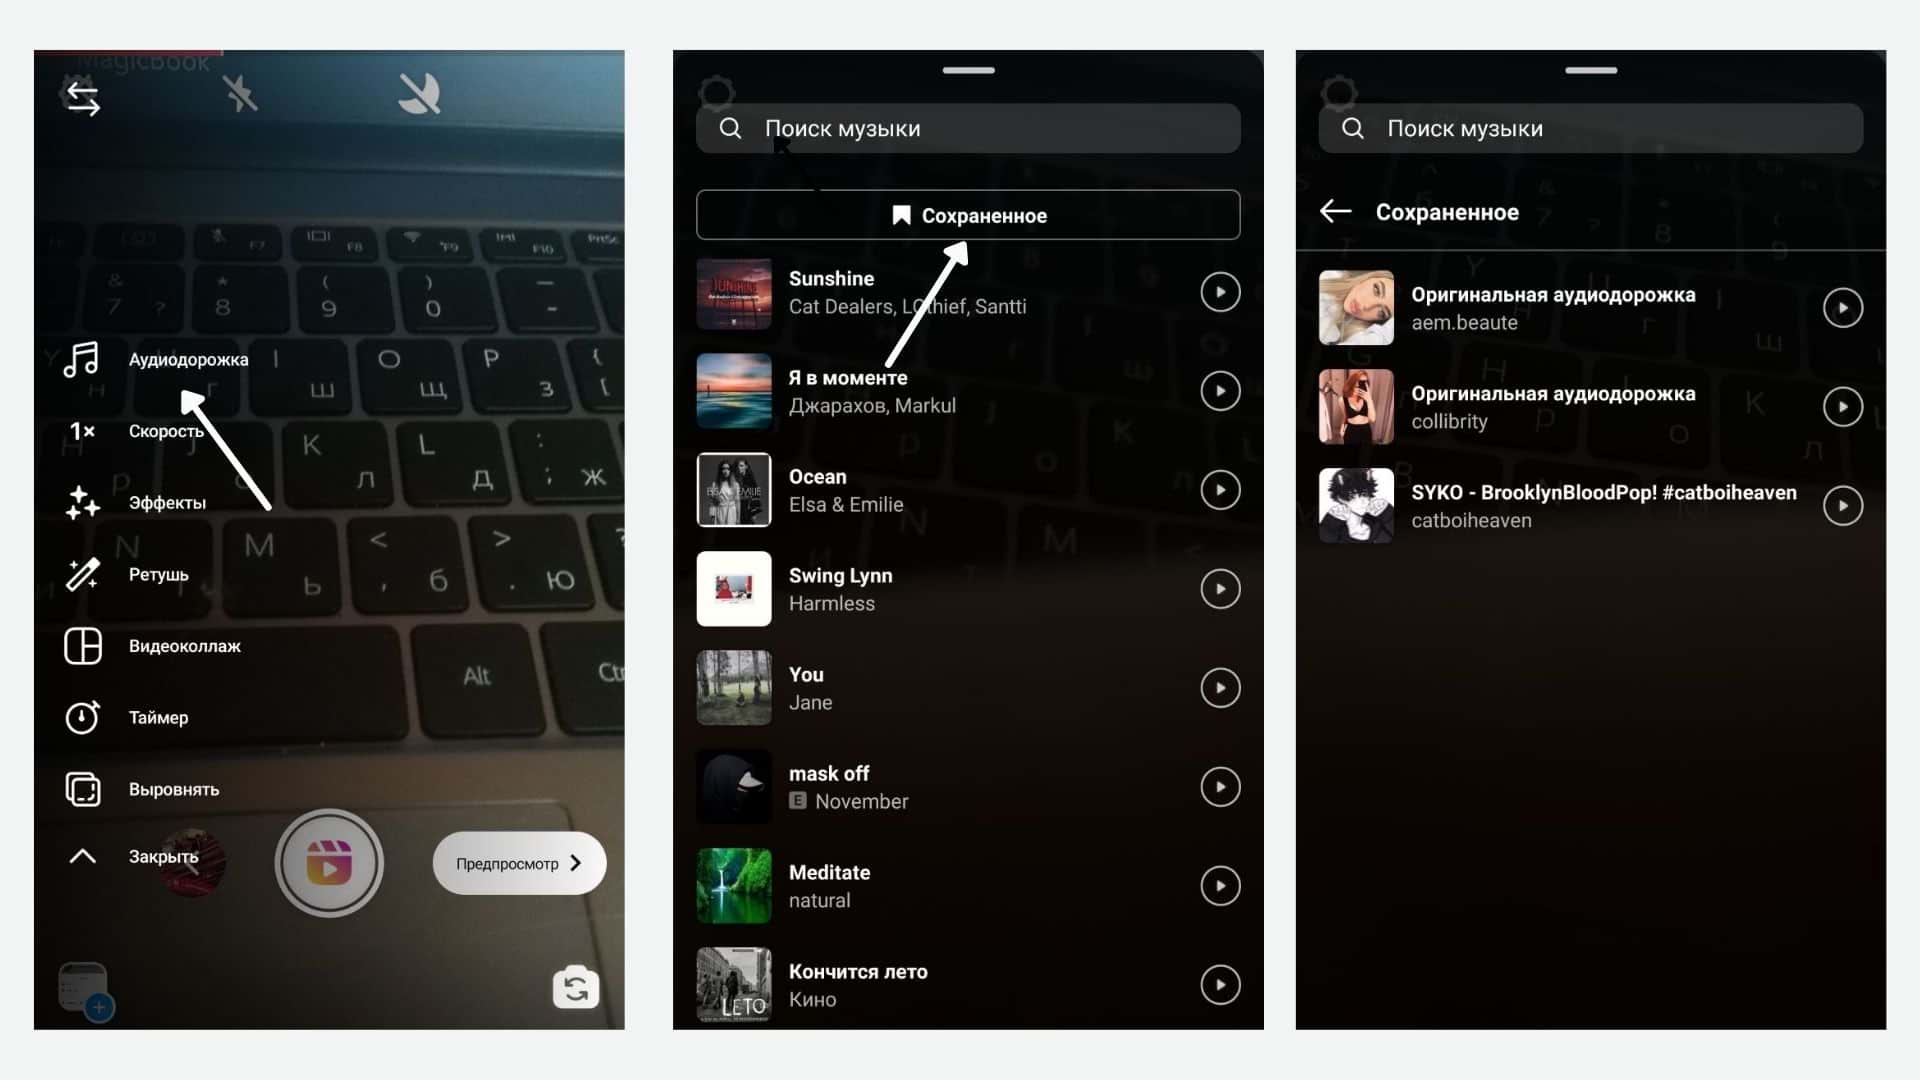
Task: Expand the Сохраненное section in right panel
Action: click(1447, 211)
